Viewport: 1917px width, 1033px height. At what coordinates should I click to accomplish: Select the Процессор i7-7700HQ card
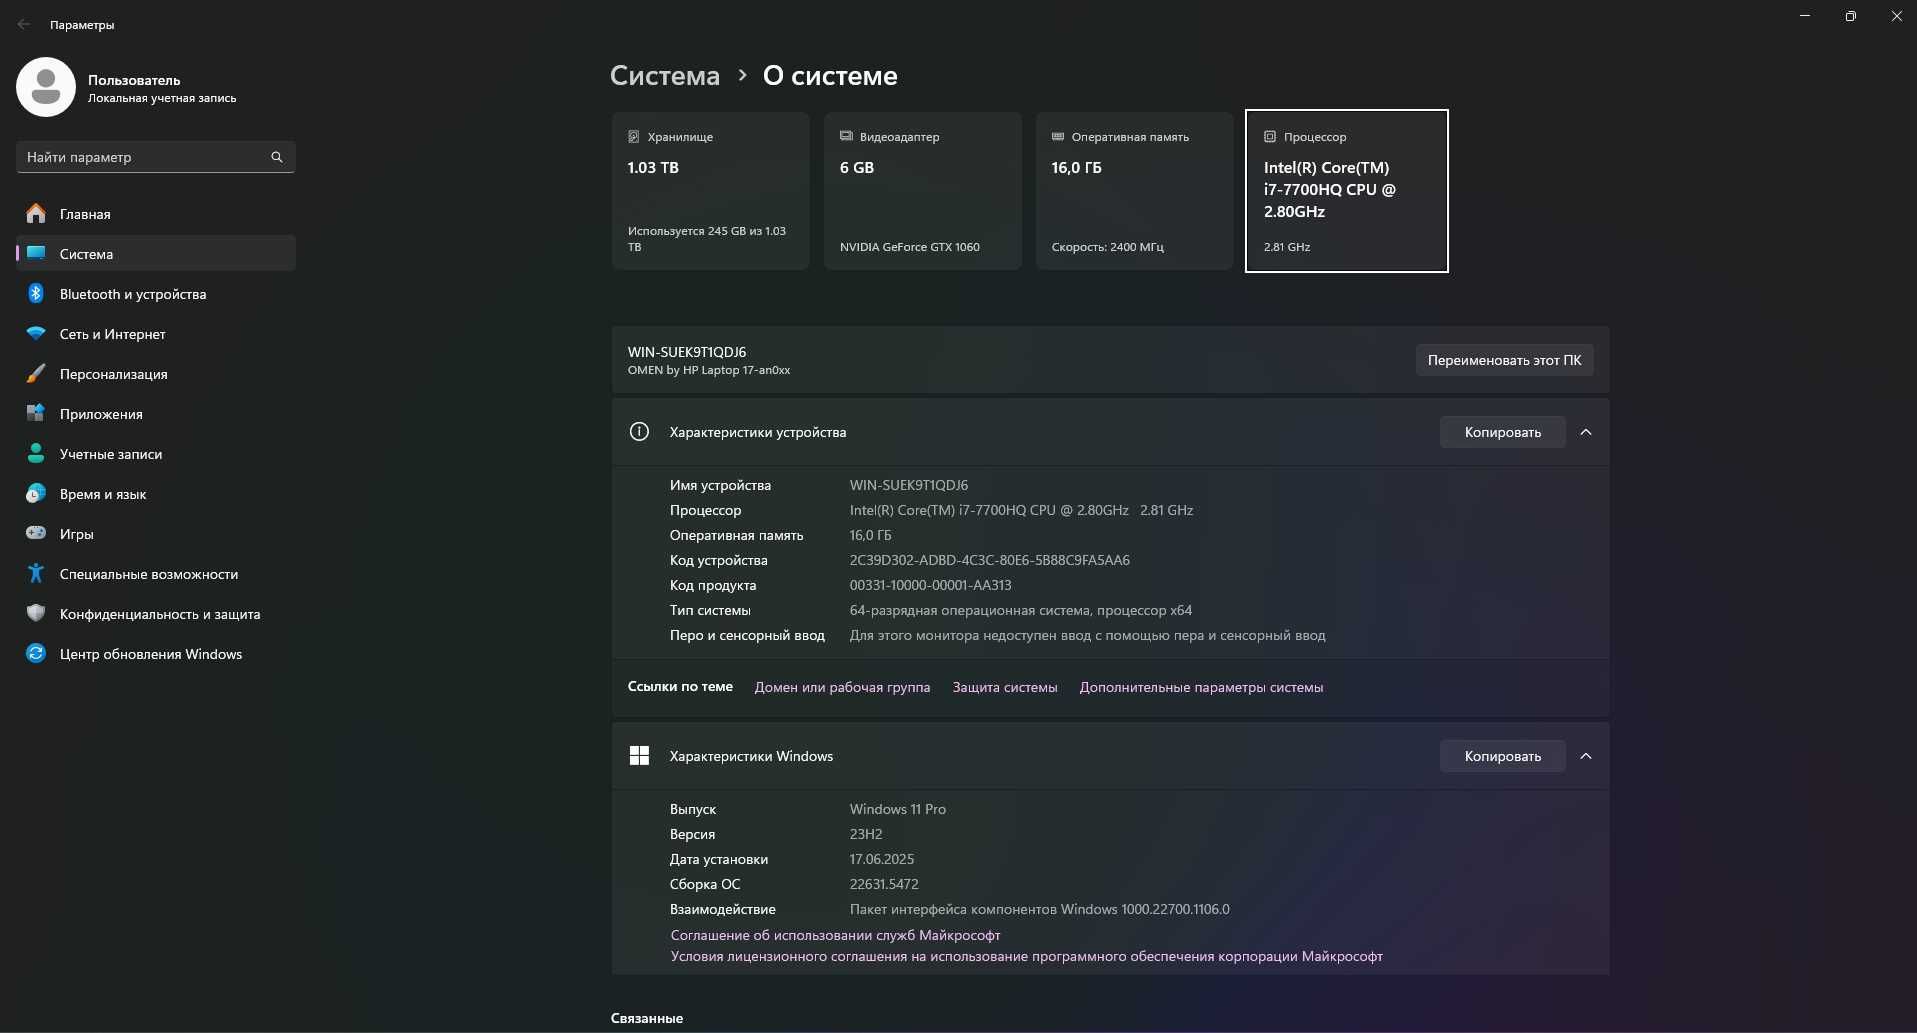[x=1346, y=190]
